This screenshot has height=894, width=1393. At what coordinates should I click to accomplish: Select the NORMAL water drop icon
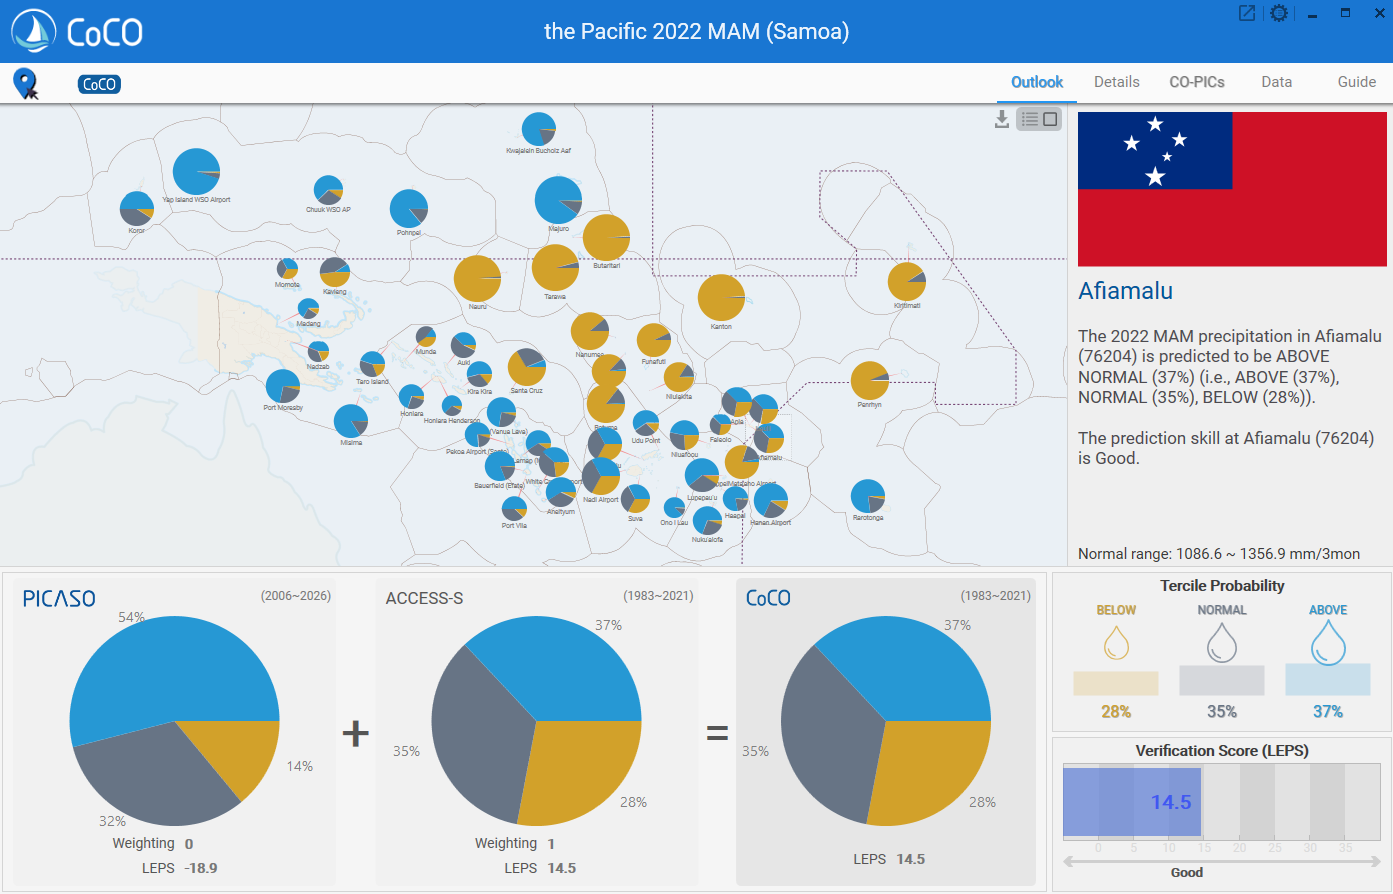tap(1221, 643)
